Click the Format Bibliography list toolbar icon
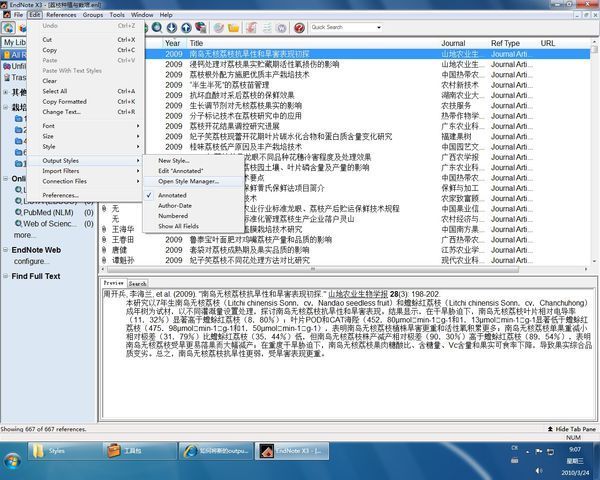Image resolution: width=600 pixels, height=480 pixels. coord(267,28)
